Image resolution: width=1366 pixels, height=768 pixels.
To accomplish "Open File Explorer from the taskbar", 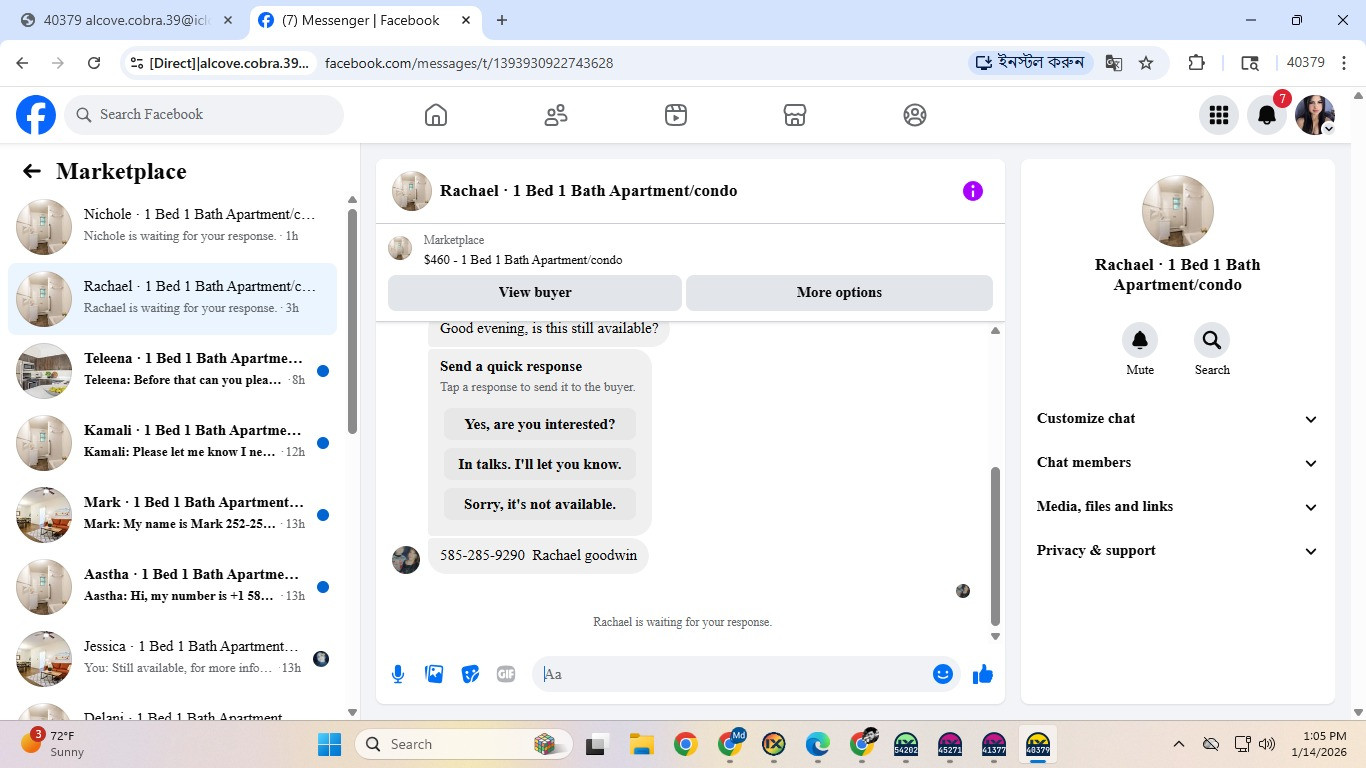I will coord(641,744).
